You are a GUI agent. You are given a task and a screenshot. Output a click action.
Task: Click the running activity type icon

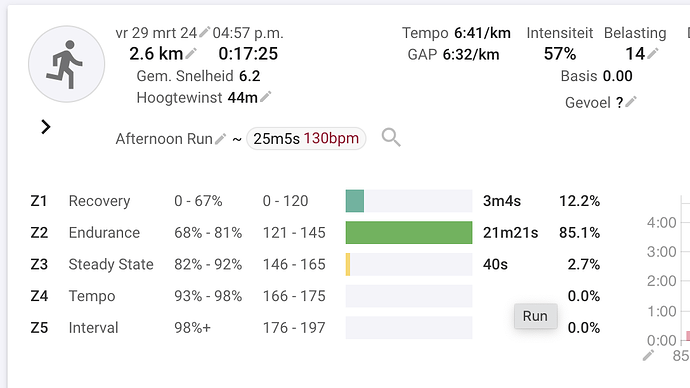coord(66,64)
